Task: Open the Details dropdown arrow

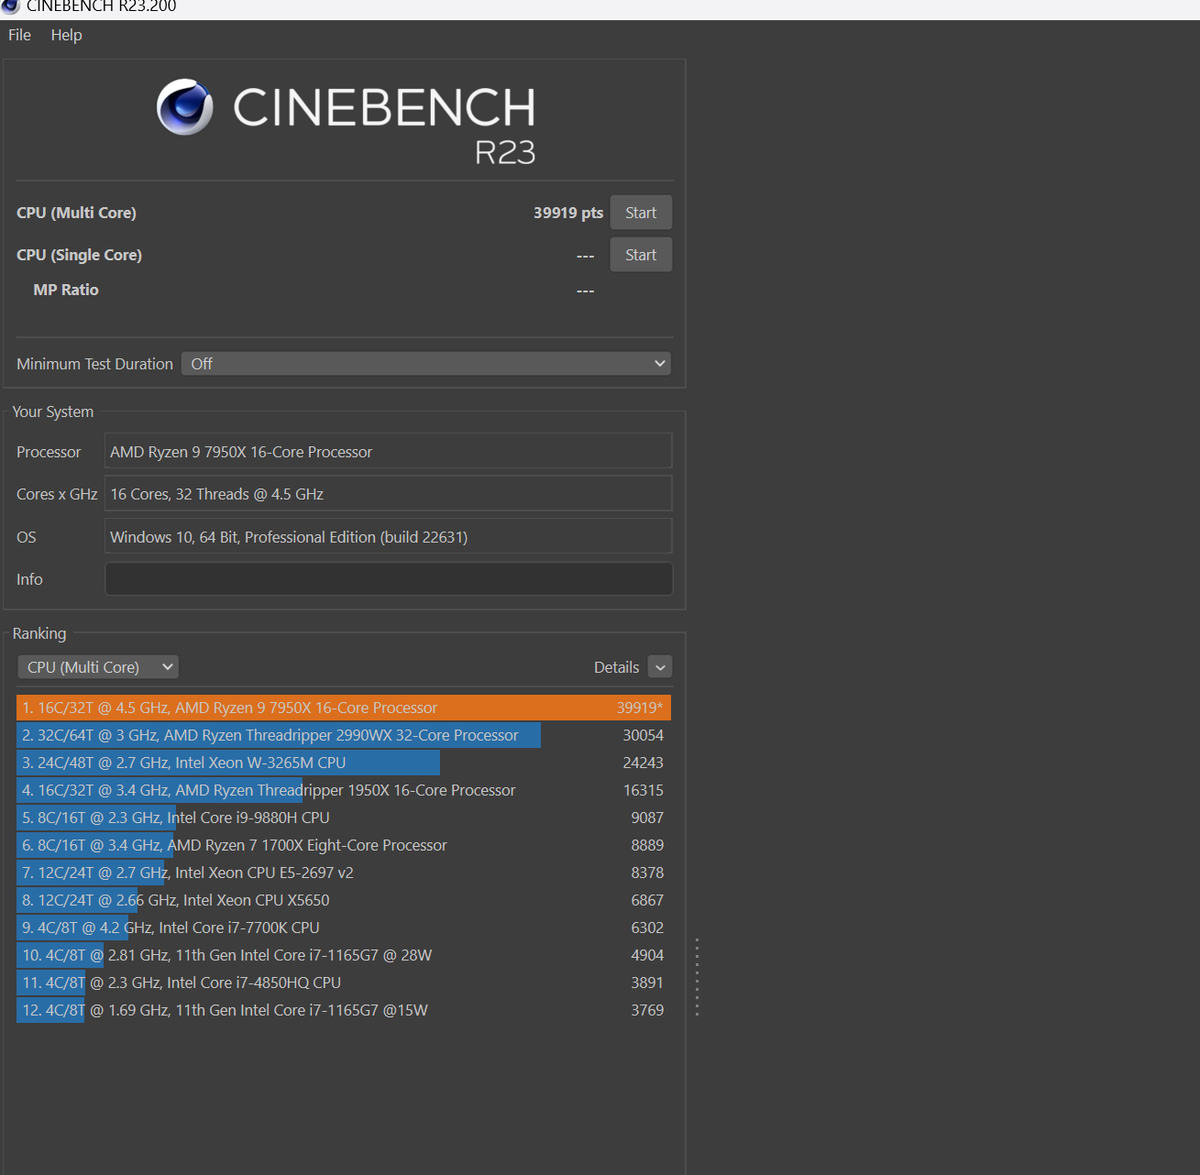Action: [x=660, y=667]
